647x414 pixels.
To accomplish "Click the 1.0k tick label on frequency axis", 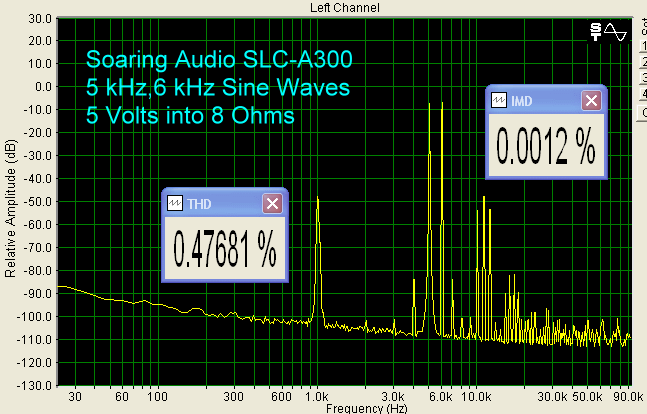I will tap(316, 396).
